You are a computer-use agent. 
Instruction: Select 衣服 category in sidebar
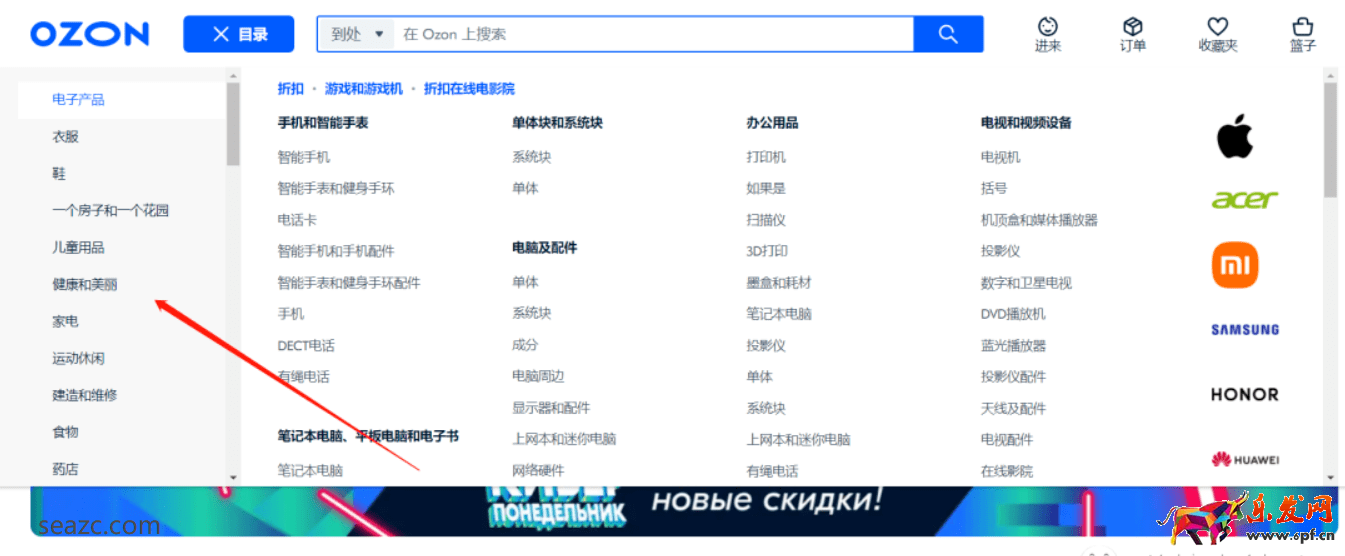(65, 136)
